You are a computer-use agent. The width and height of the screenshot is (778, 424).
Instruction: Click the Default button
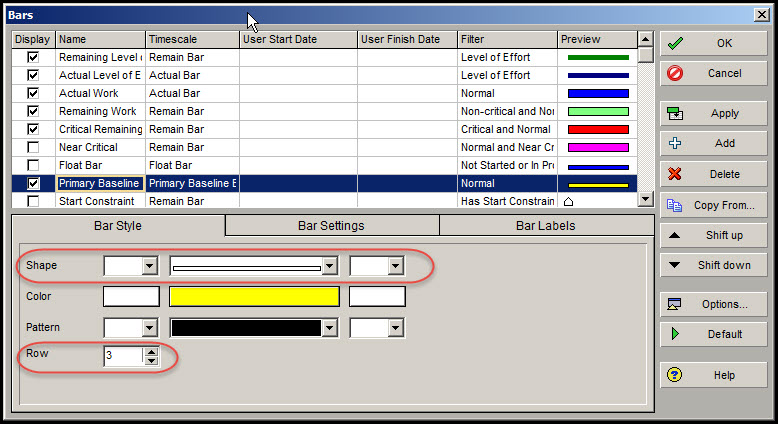click(712, 334)
